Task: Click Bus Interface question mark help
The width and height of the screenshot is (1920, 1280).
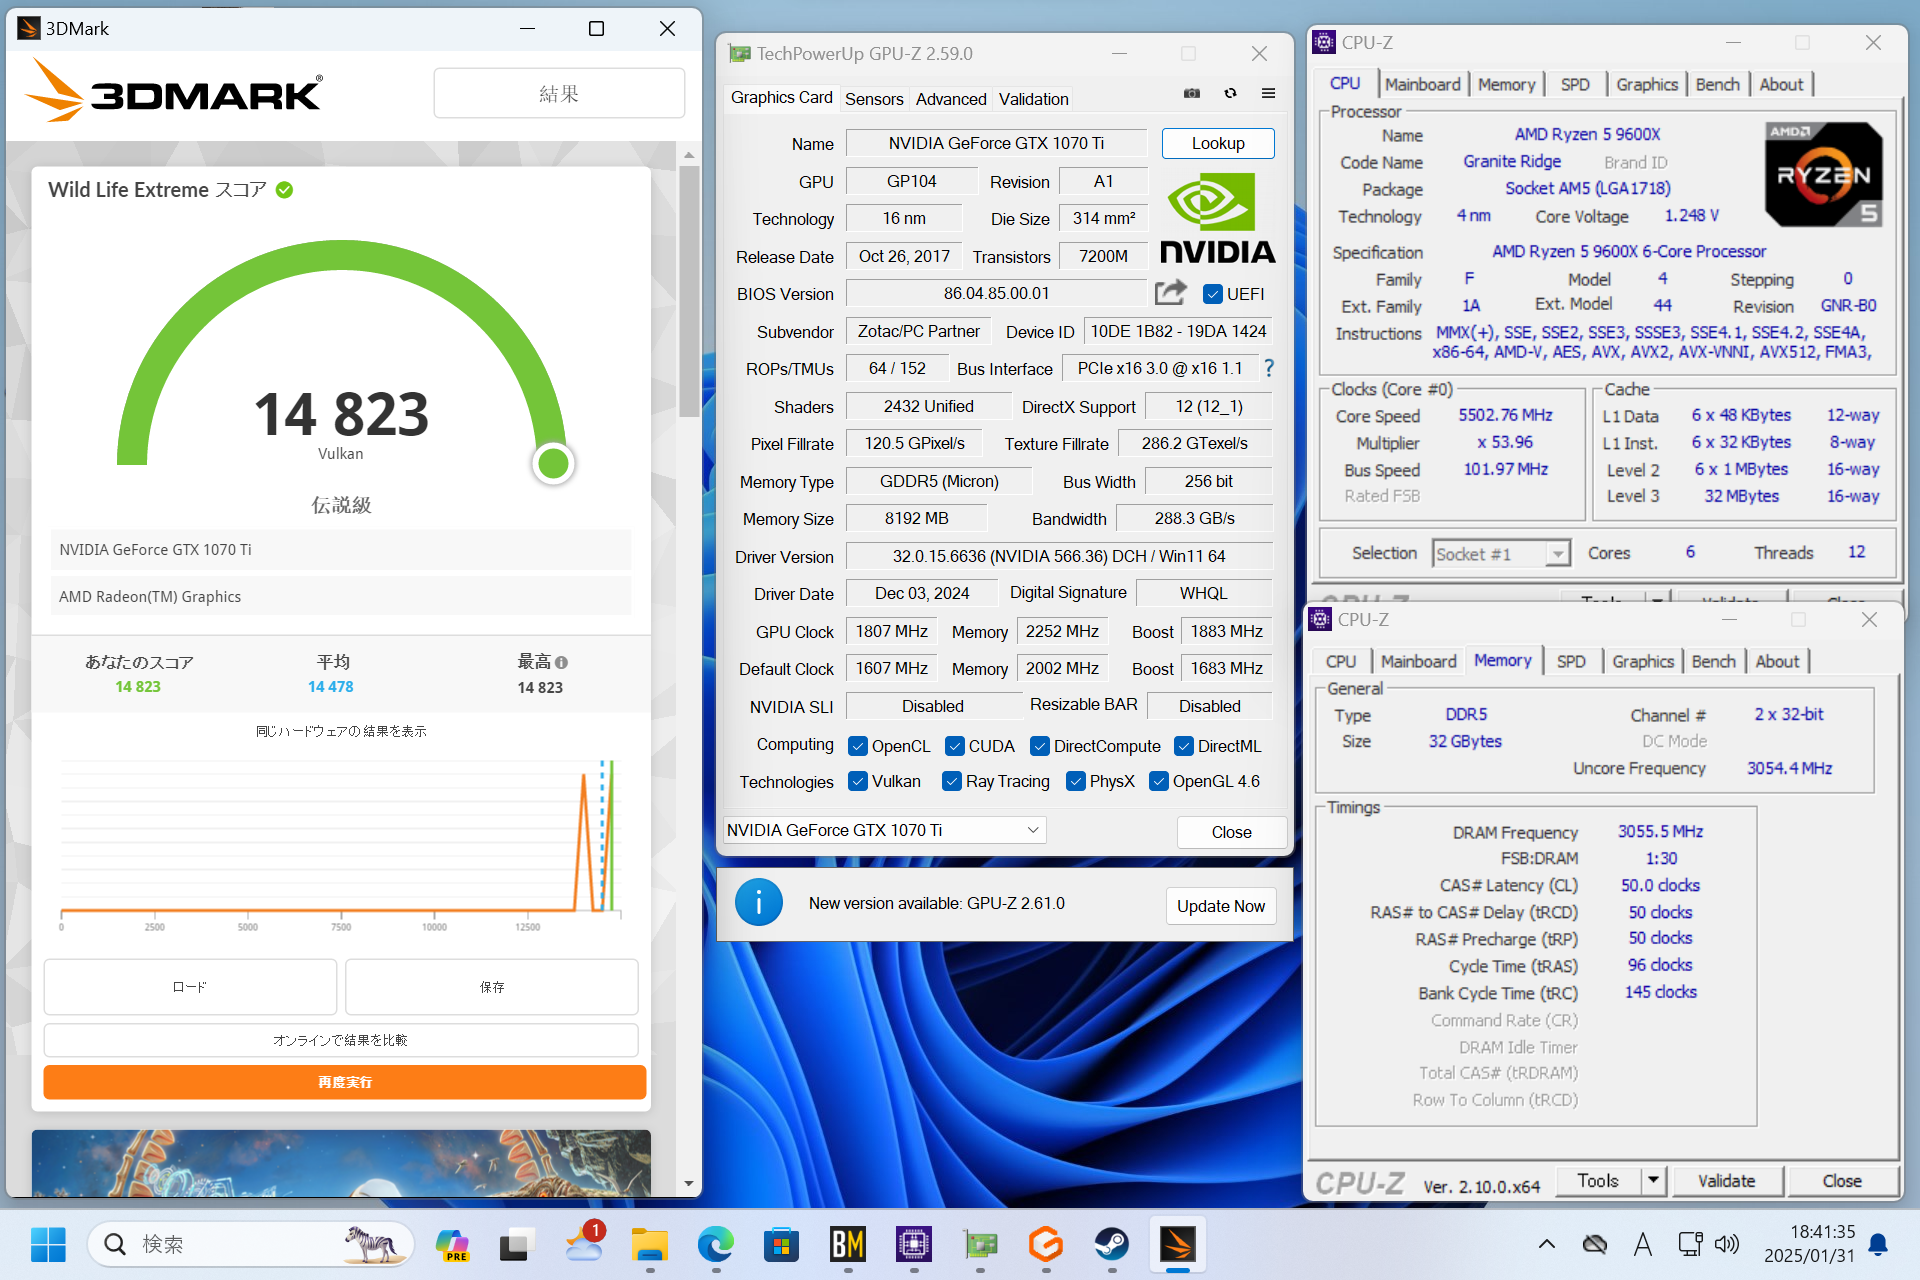Action: point(1269,368)
